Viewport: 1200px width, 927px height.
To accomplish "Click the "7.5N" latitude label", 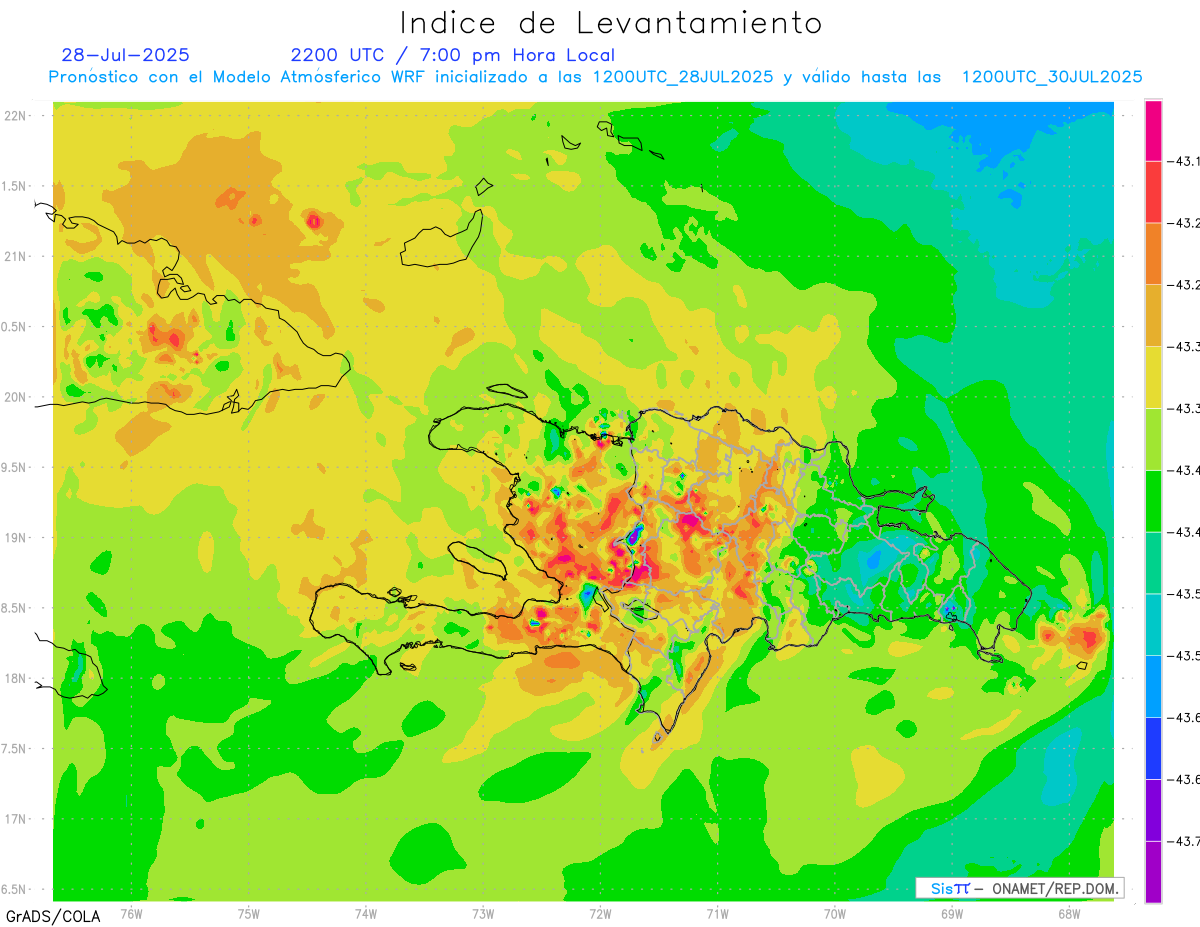I will pos(15,749).
